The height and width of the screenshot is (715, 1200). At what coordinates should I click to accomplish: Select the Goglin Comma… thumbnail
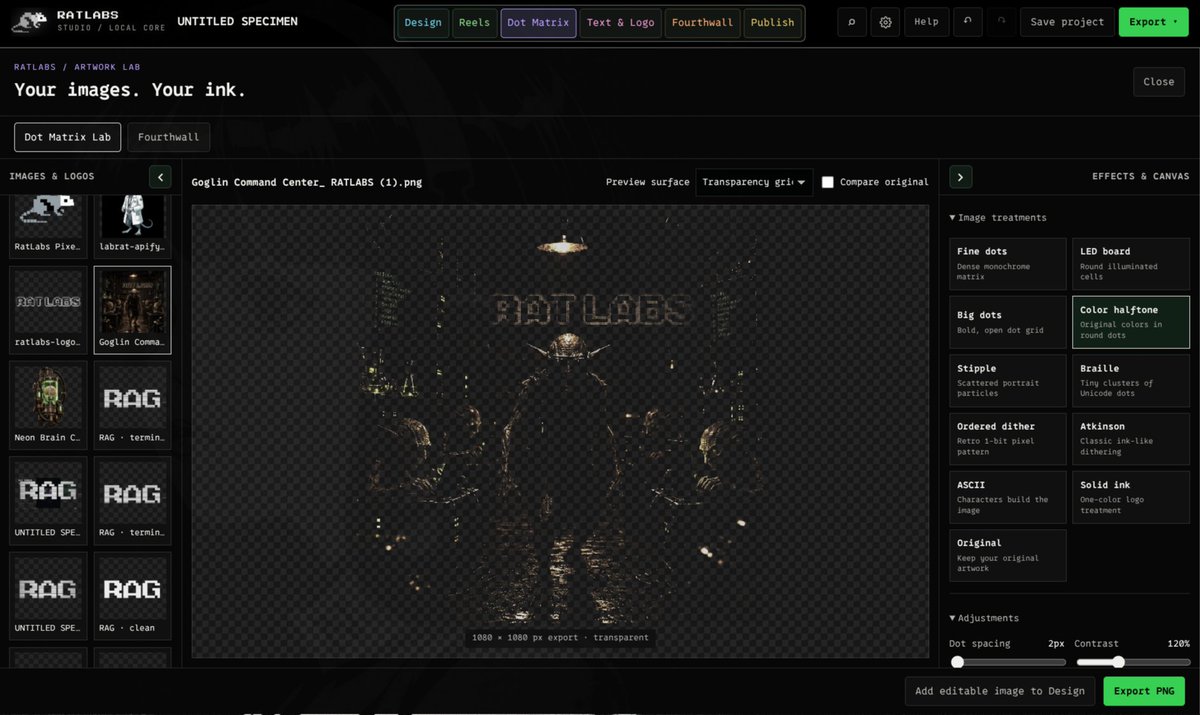coord(132,310)
